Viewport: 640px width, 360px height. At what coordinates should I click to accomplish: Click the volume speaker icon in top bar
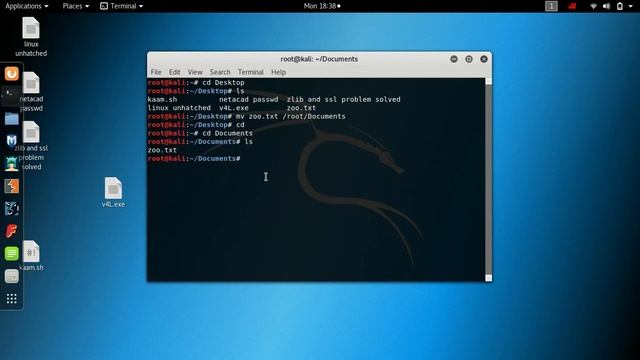coord(607,6)
